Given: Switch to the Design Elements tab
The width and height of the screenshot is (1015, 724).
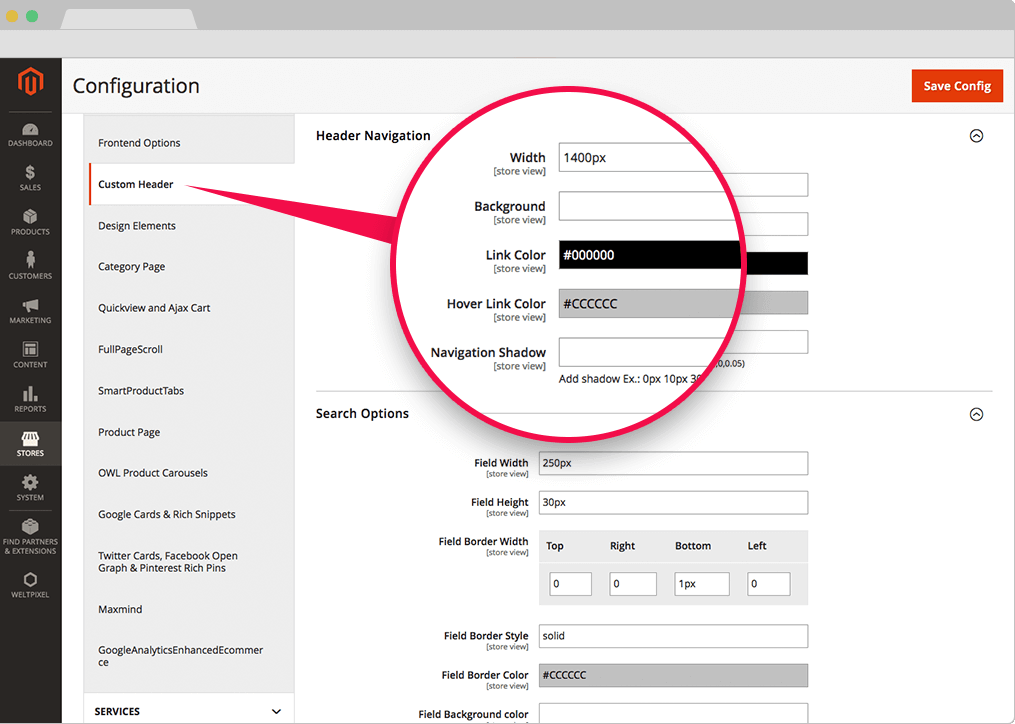Looking at the screenshot, I should (137, 226).
